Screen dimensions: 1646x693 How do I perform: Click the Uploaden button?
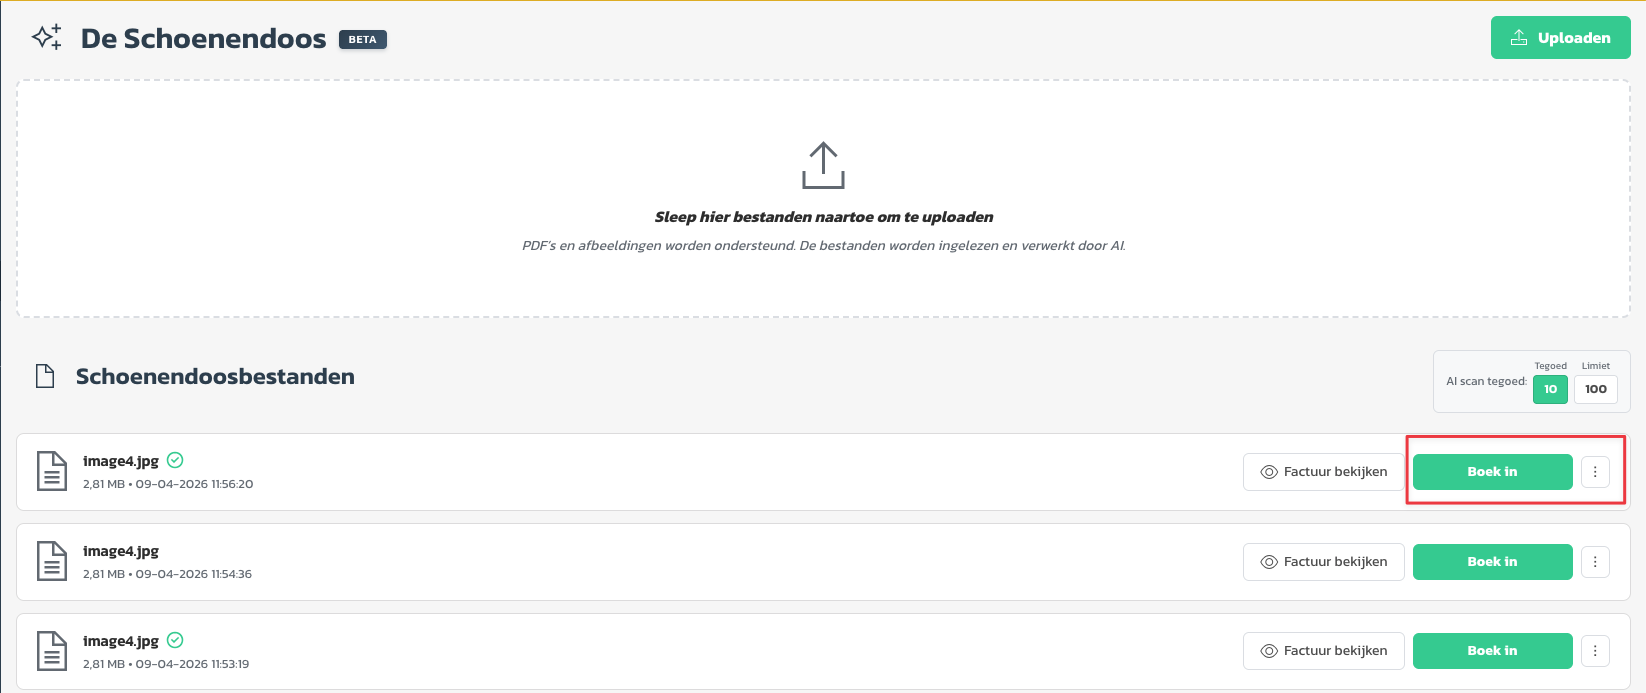tap(1560, 38)
